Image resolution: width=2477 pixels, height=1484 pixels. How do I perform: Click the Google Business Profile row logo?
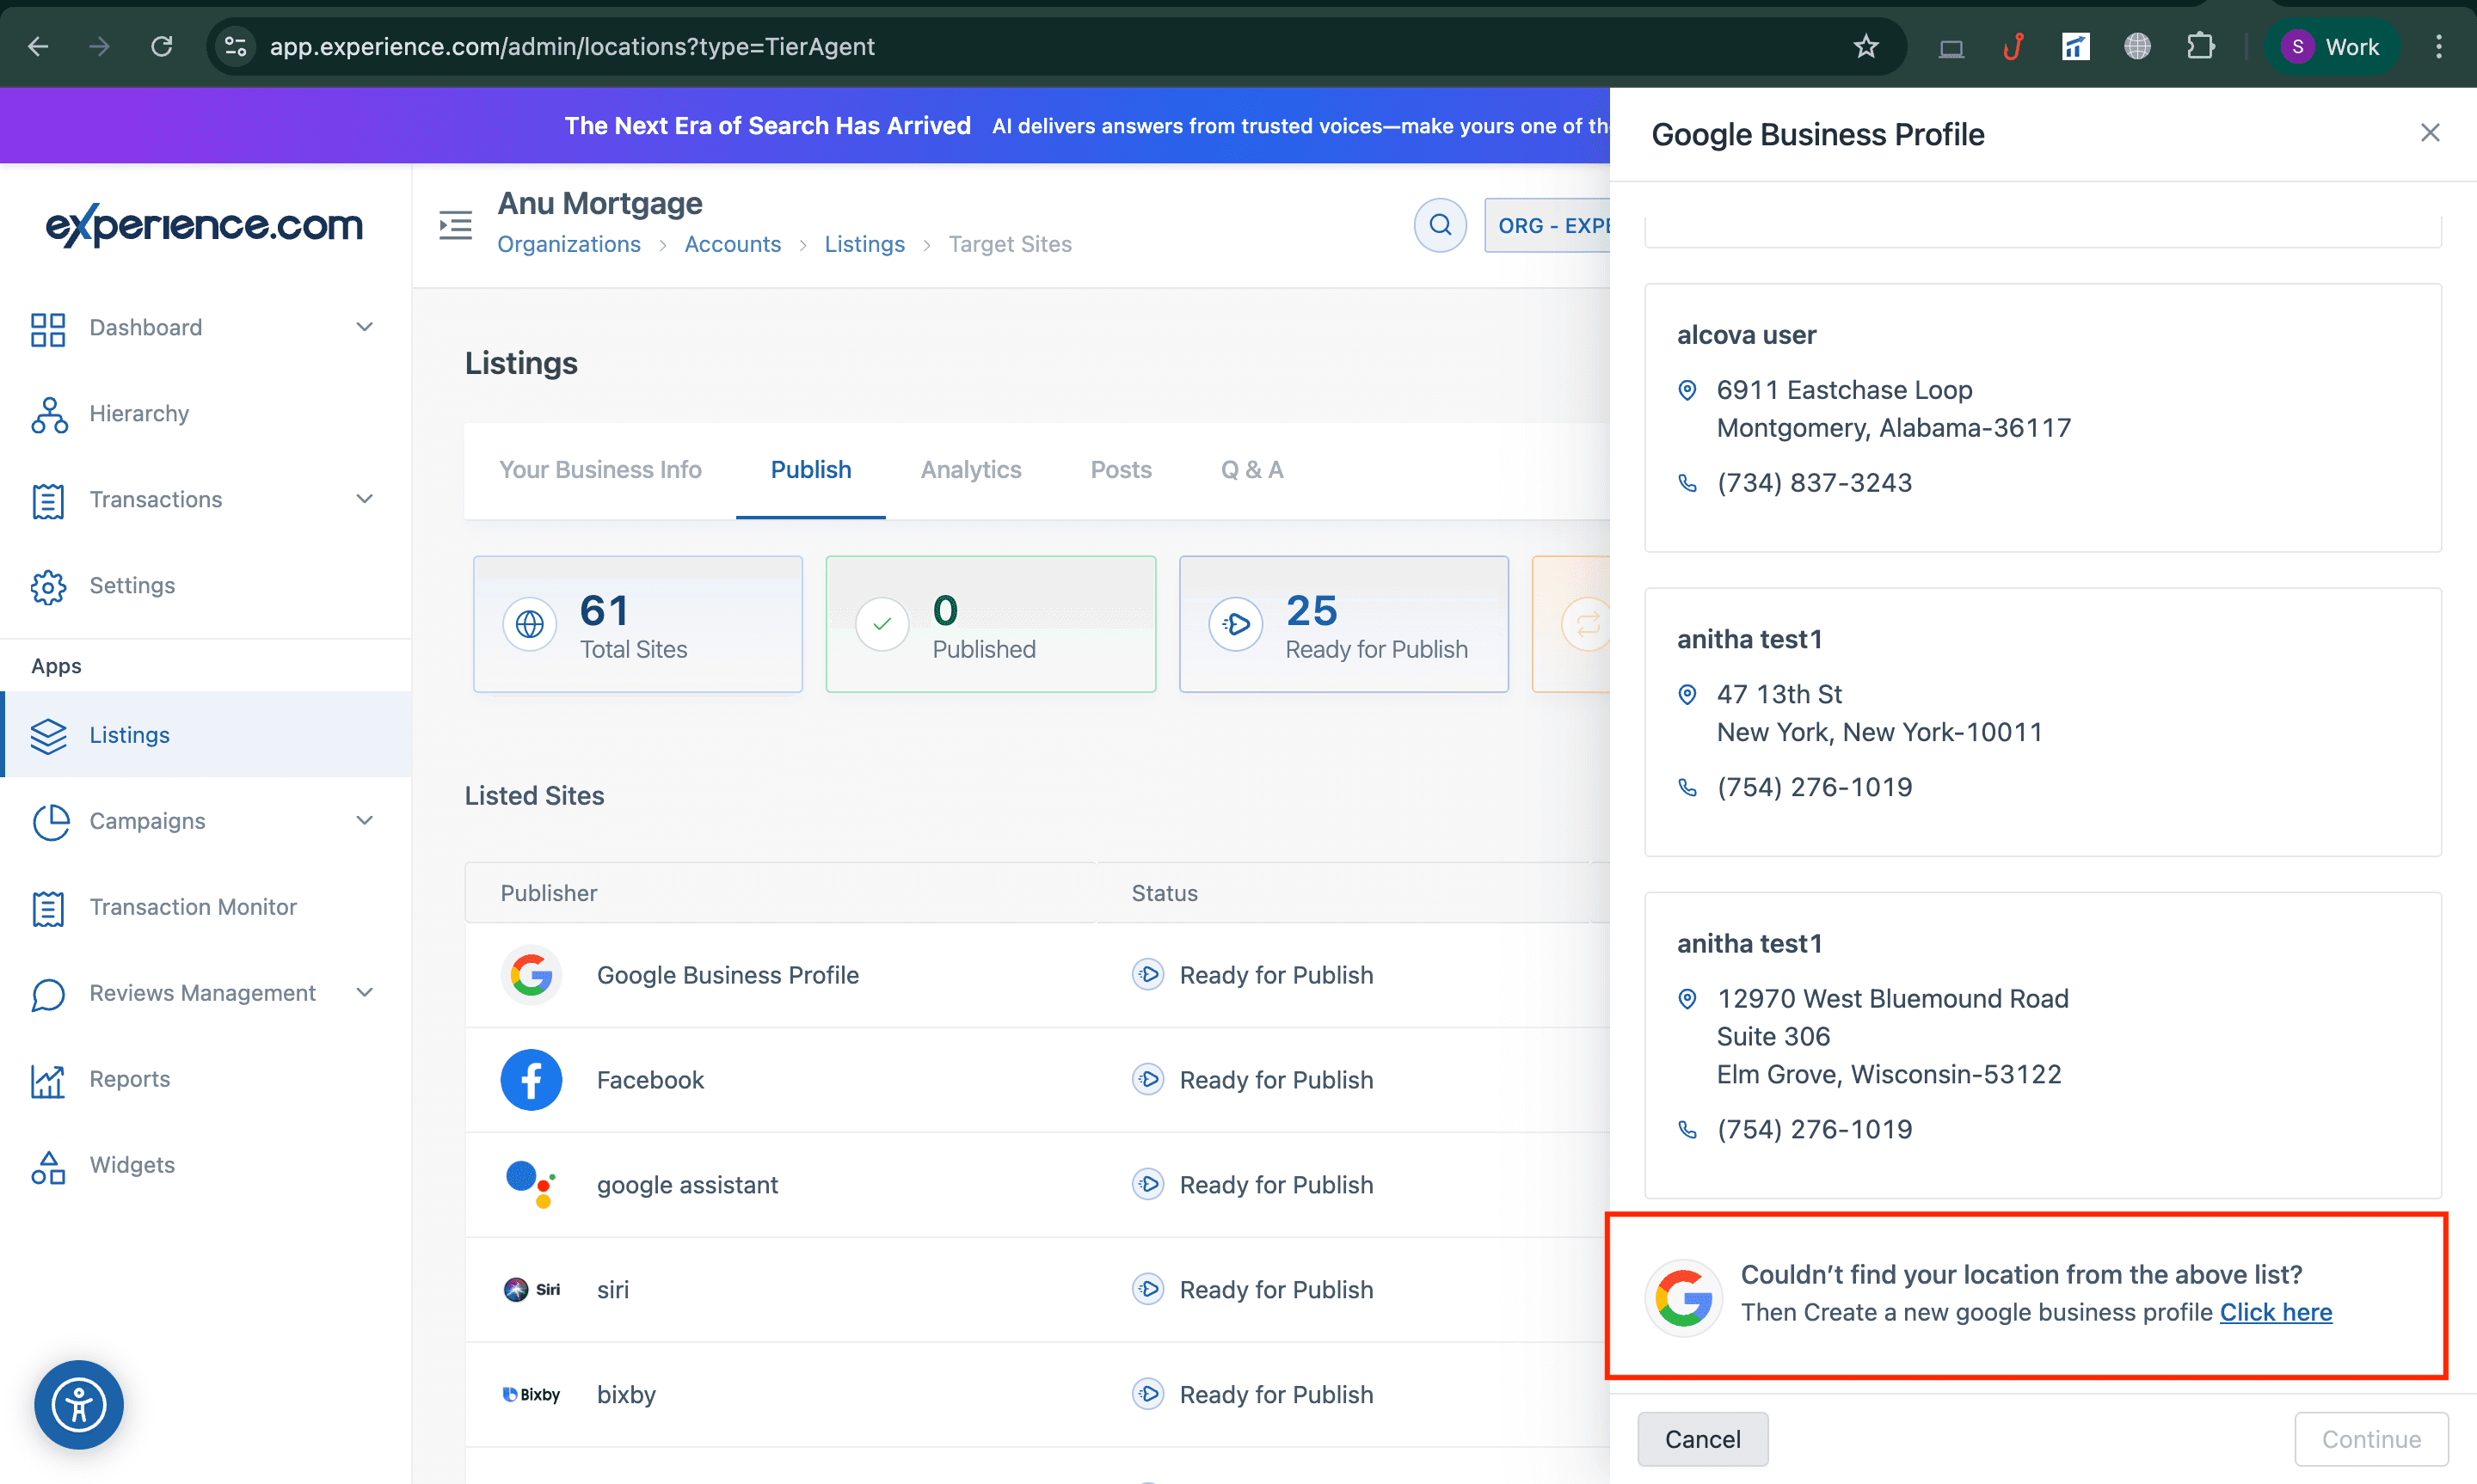coord(531,974)
